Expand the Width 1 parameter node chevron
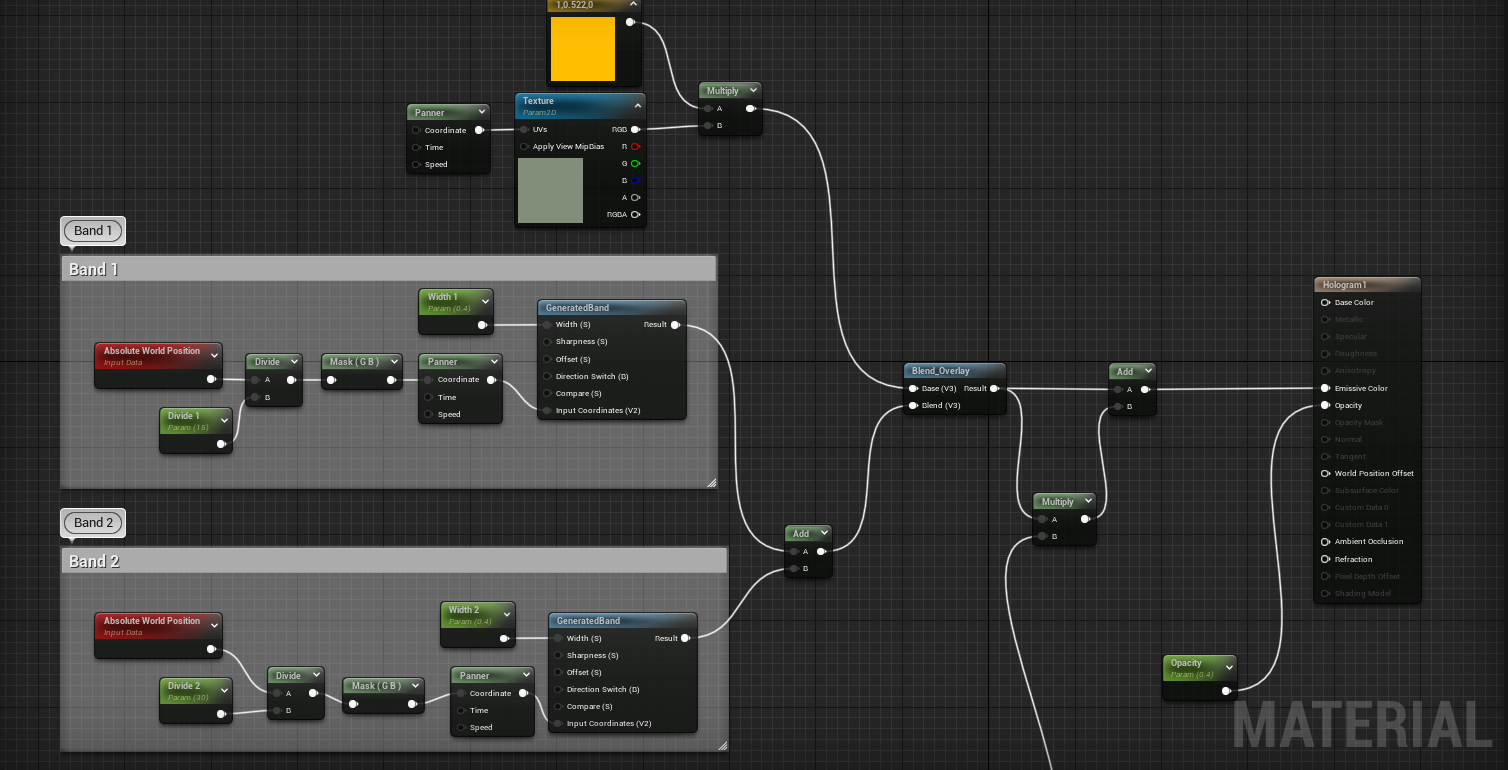 point(485,300)
